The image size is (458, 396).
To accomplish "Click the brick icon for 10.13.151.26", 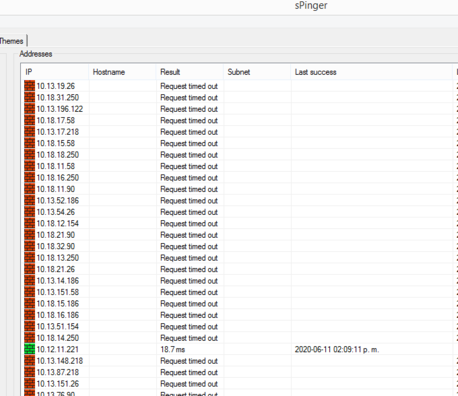I will [x=29, y=384].
